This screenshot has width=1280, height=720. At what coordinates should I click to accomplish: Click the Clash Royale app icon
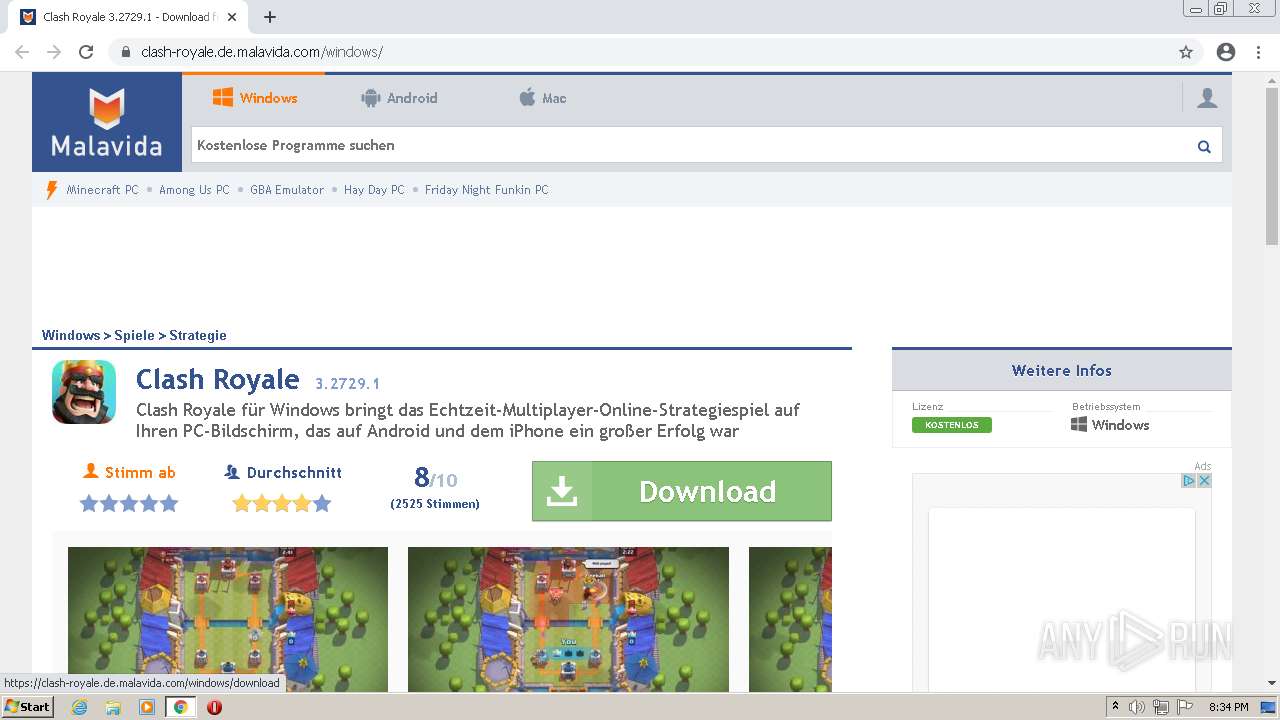[84, 392]
